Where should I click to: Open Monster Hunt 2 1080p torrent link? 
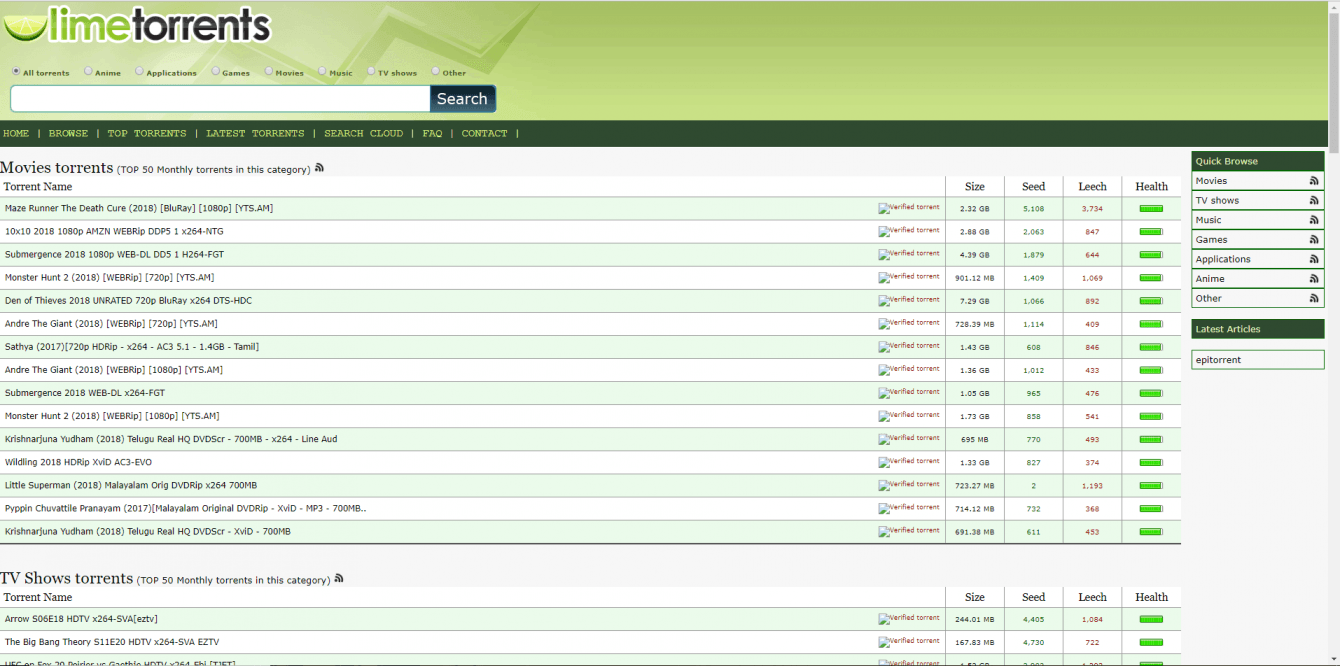point(112,416)
